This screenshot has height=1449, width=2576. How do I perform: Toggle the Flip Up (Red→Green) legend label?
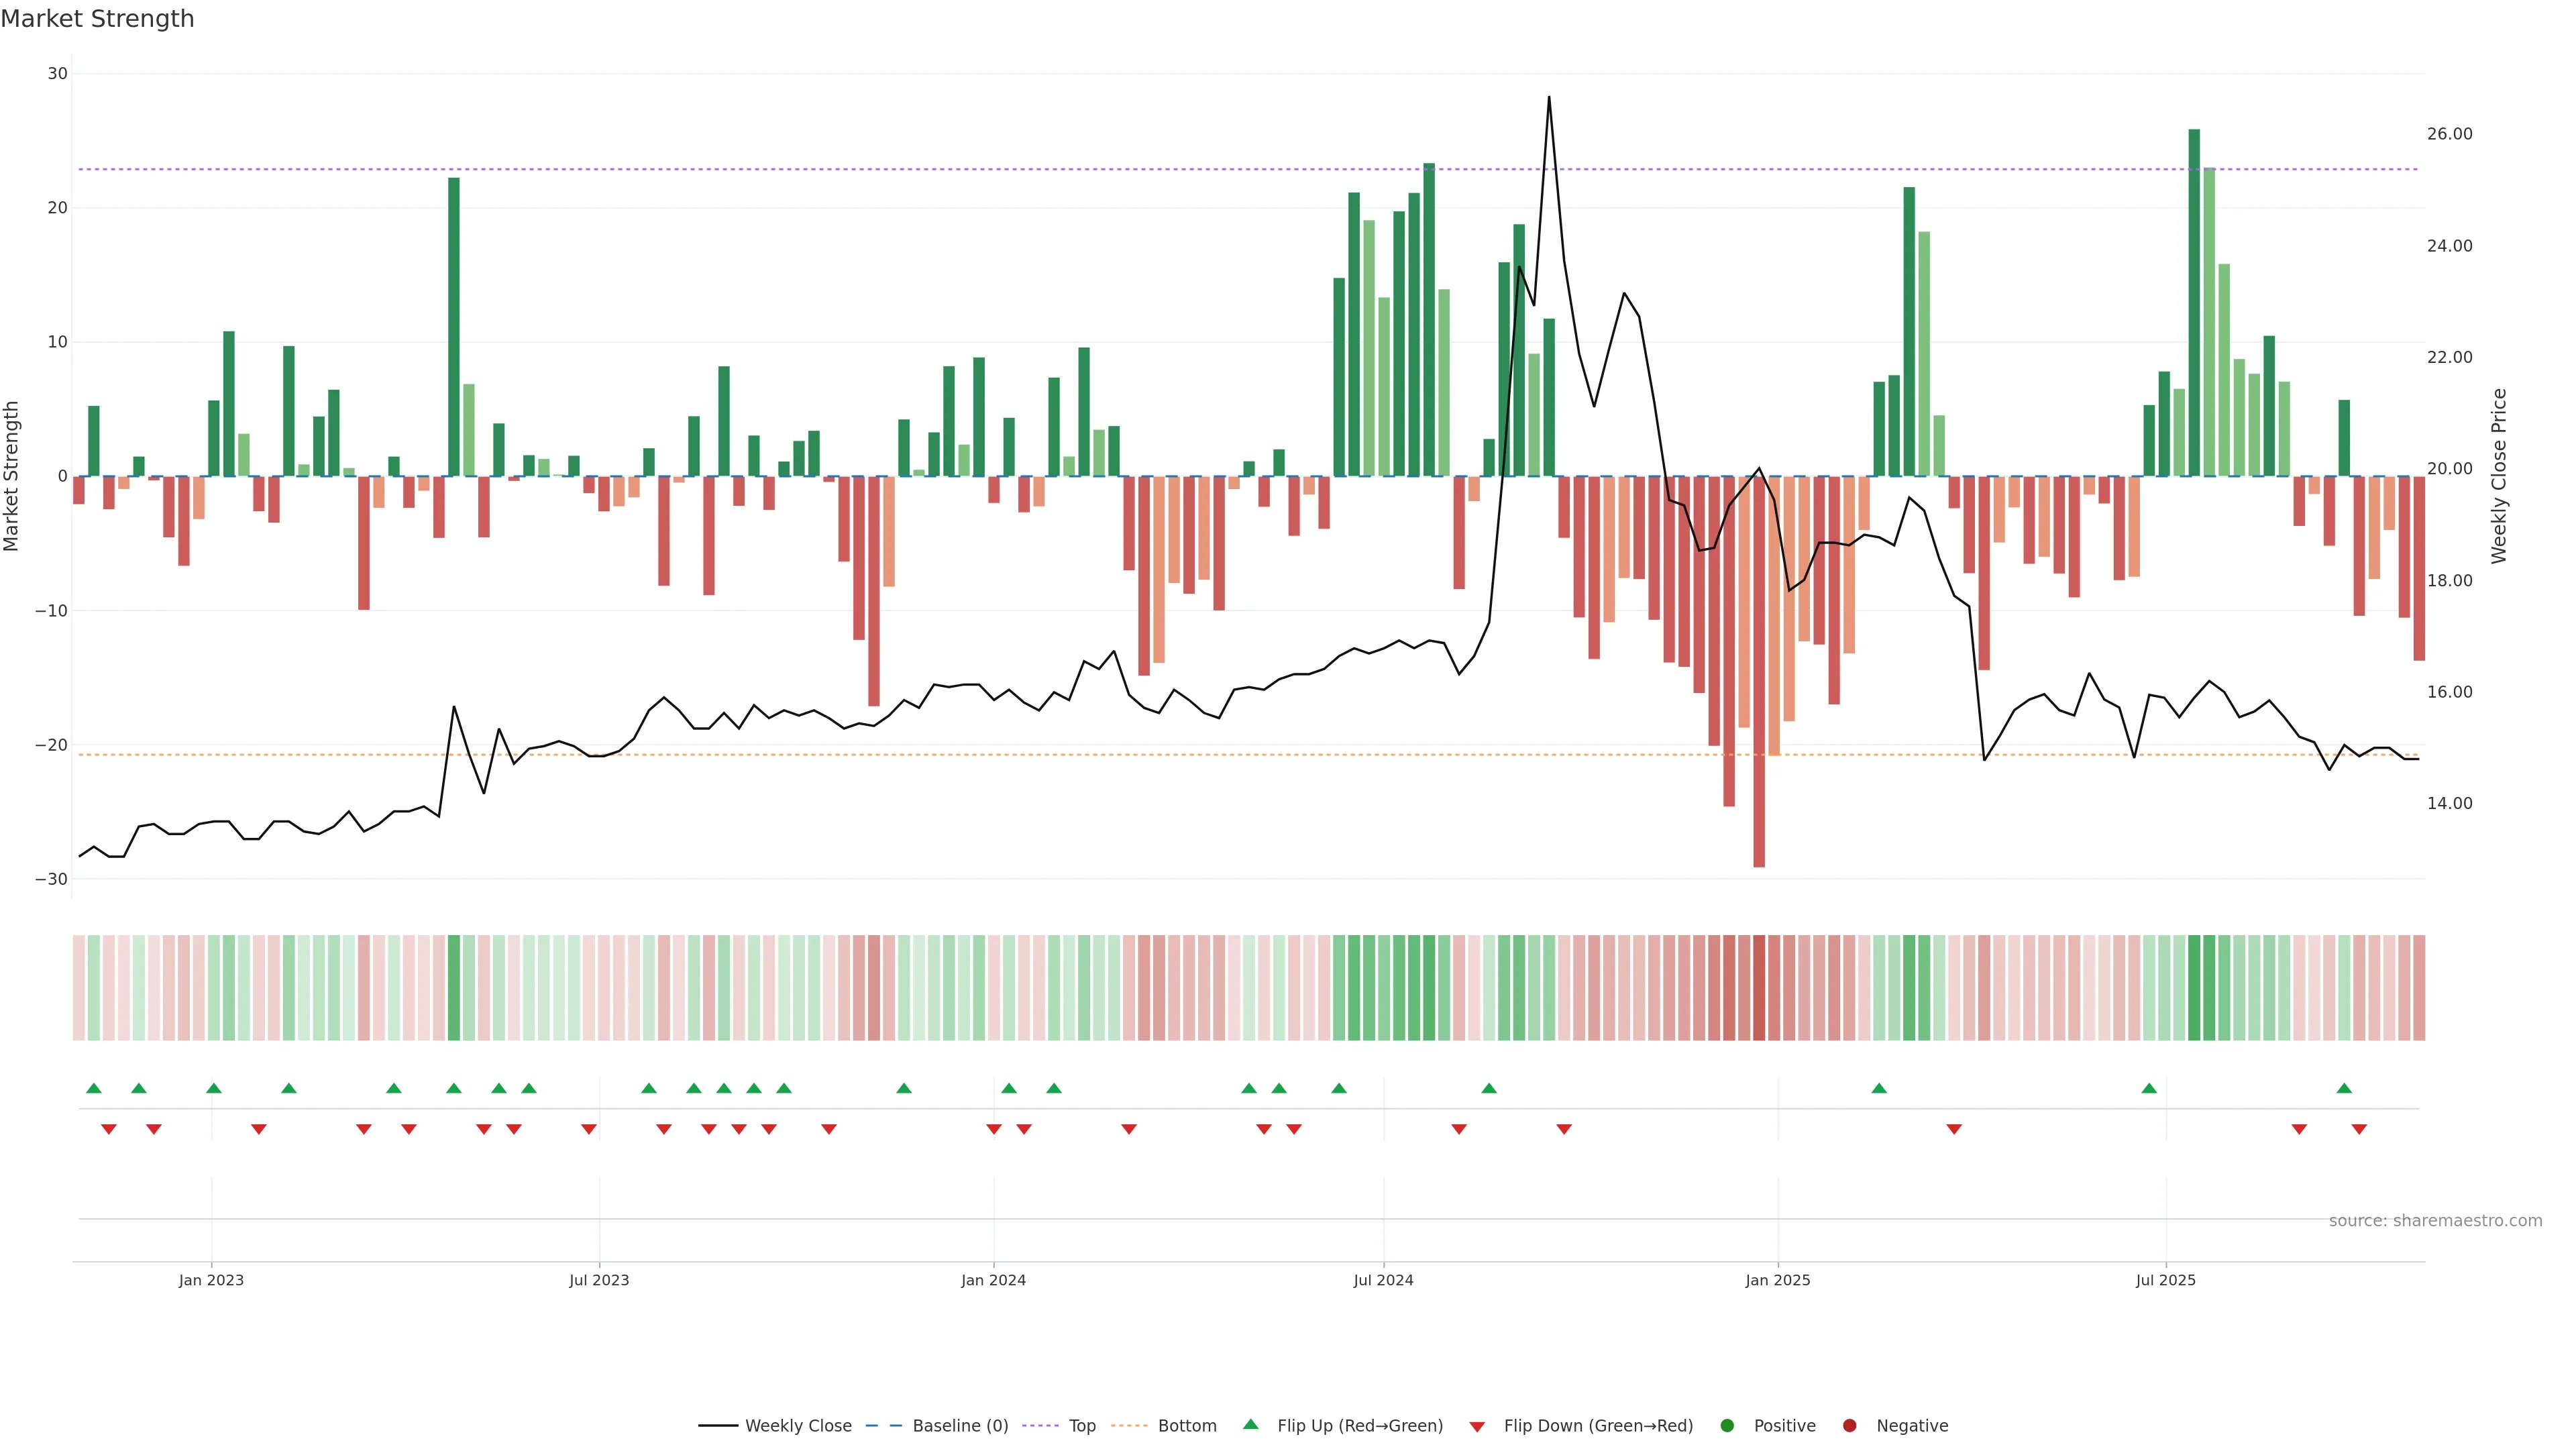click(x=1360, y=1426)
